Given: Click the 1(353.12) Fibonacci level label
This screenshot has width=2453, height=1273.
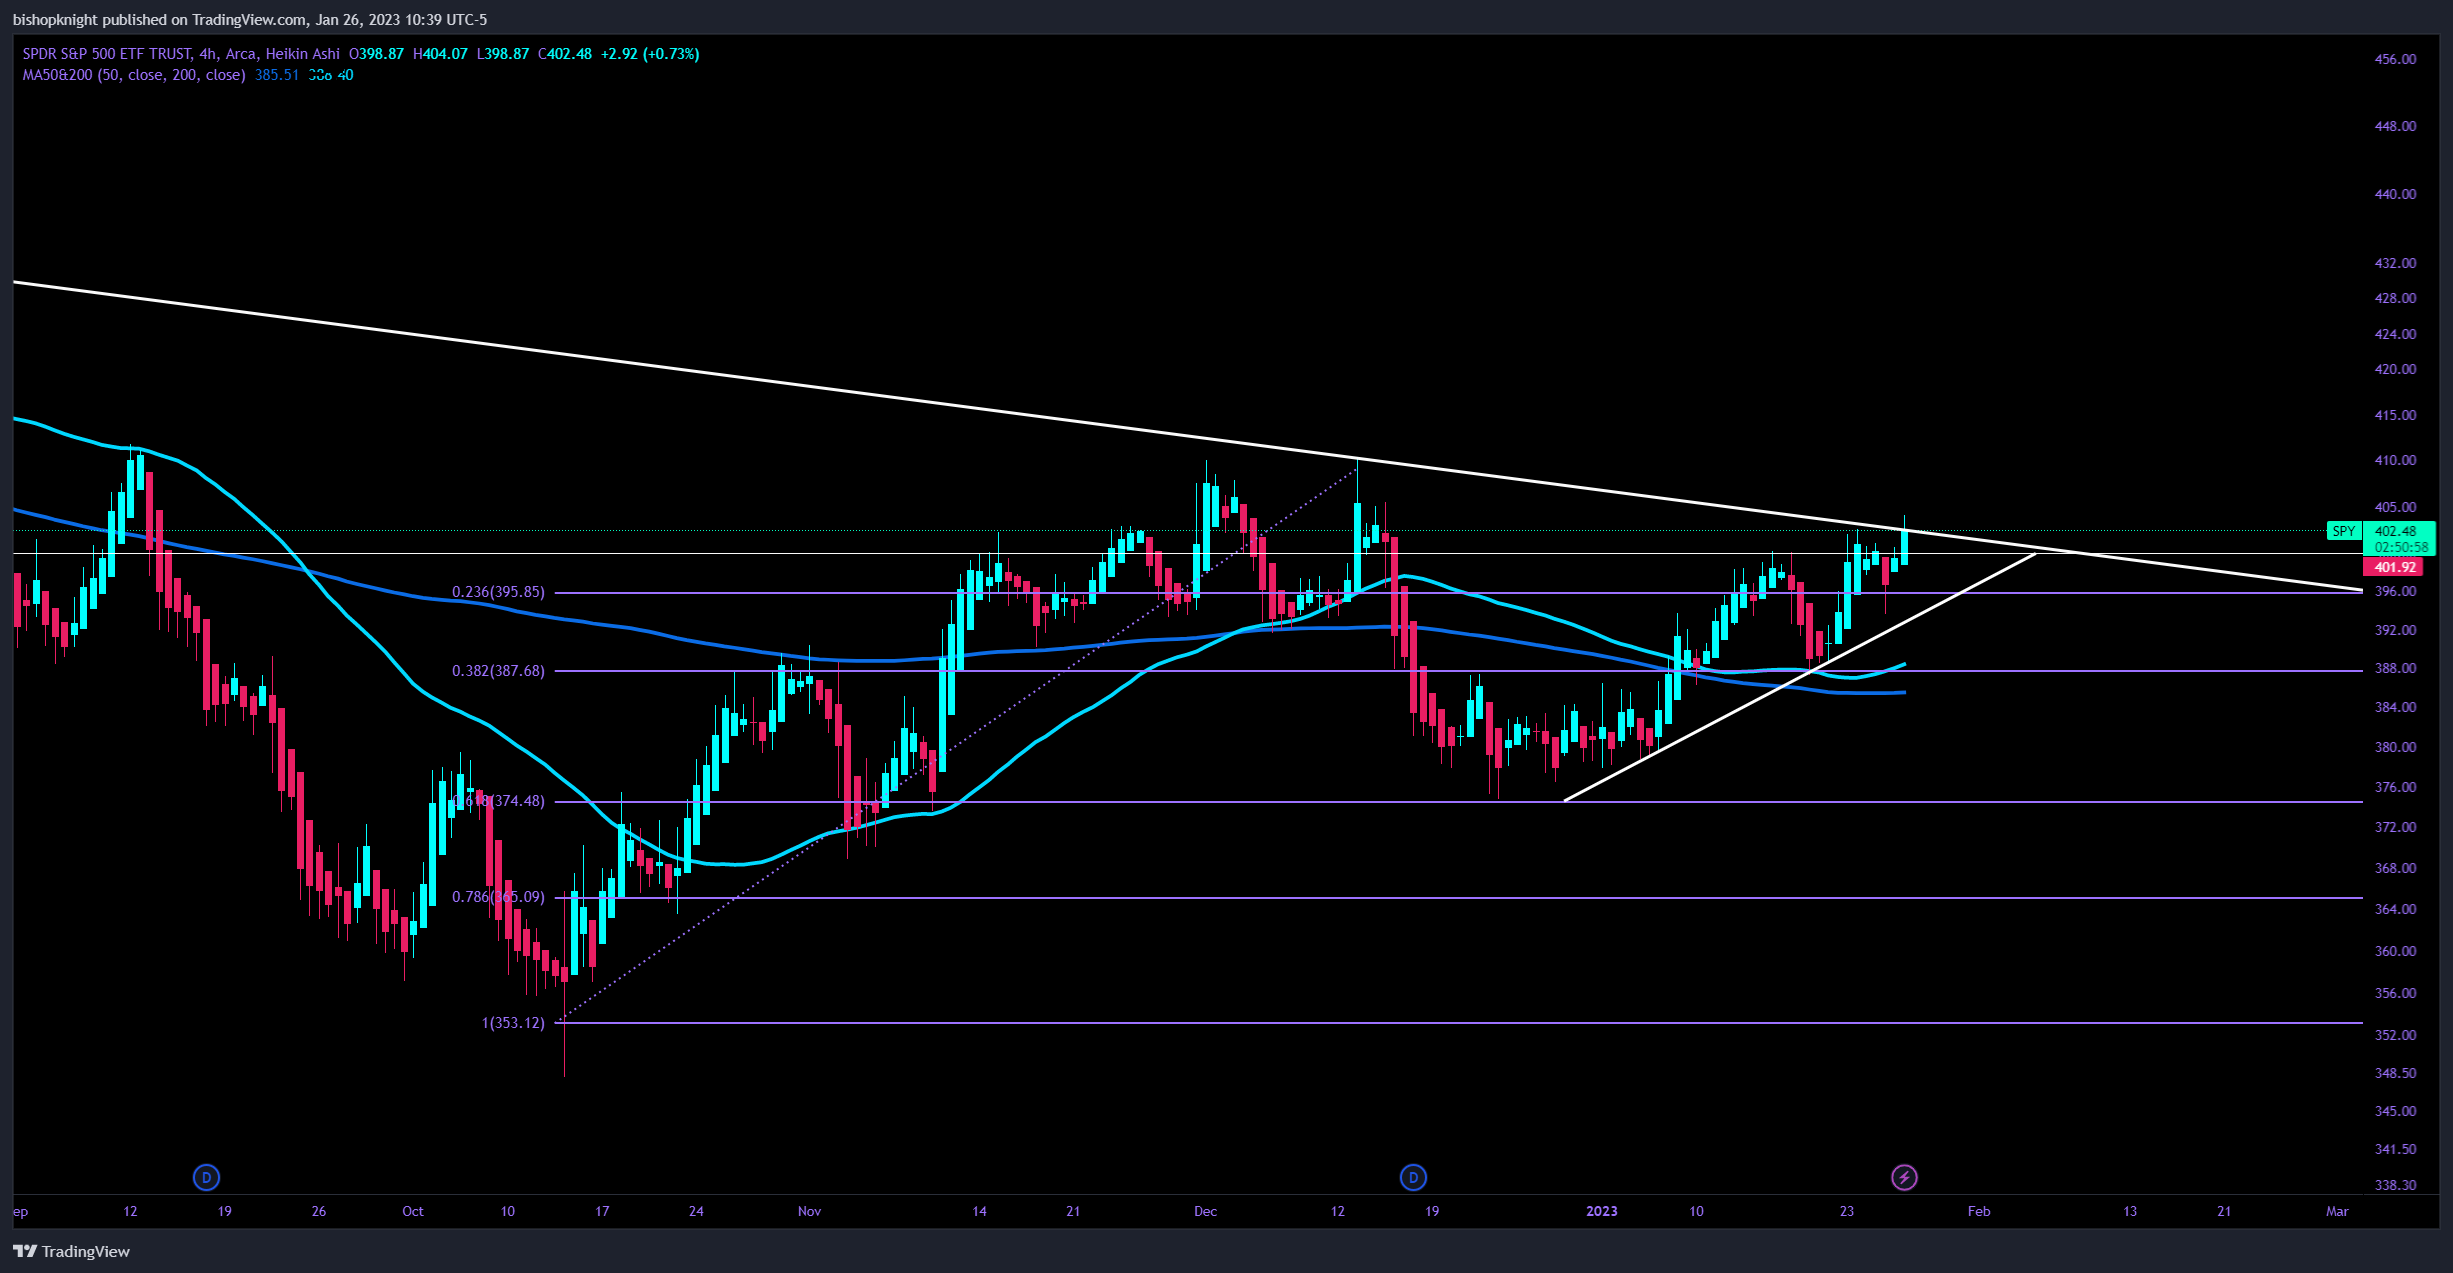Looking at the screenshot, I should pyautogui.click(x=513, y=1023).
